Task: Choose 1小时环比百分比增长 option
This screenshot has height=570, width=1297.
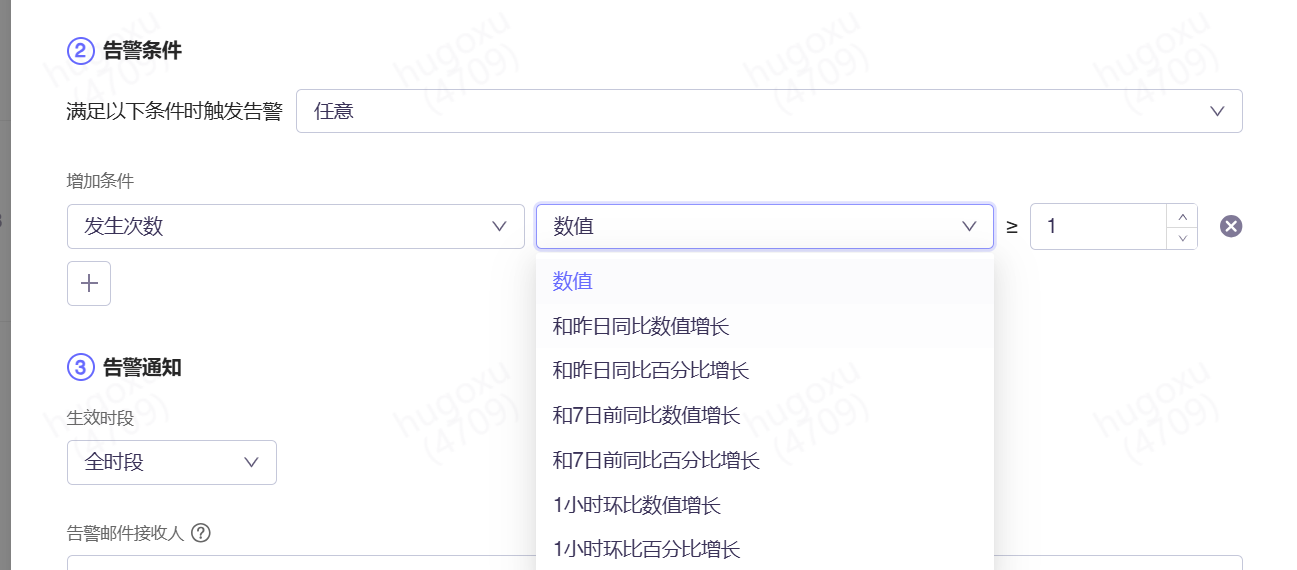Action: (765, 549)
